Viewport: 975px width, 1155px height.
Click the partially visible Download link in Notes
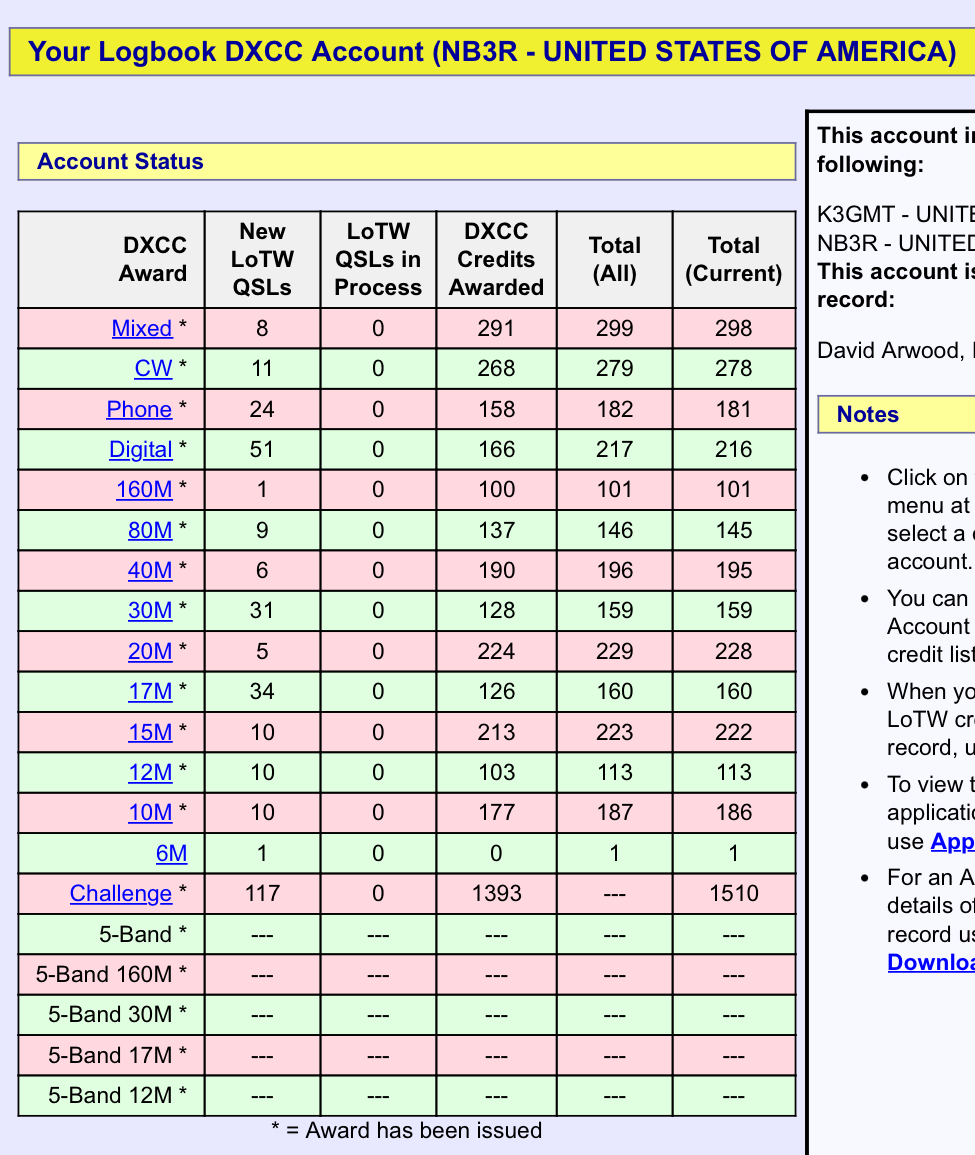[x=930, y=962]
